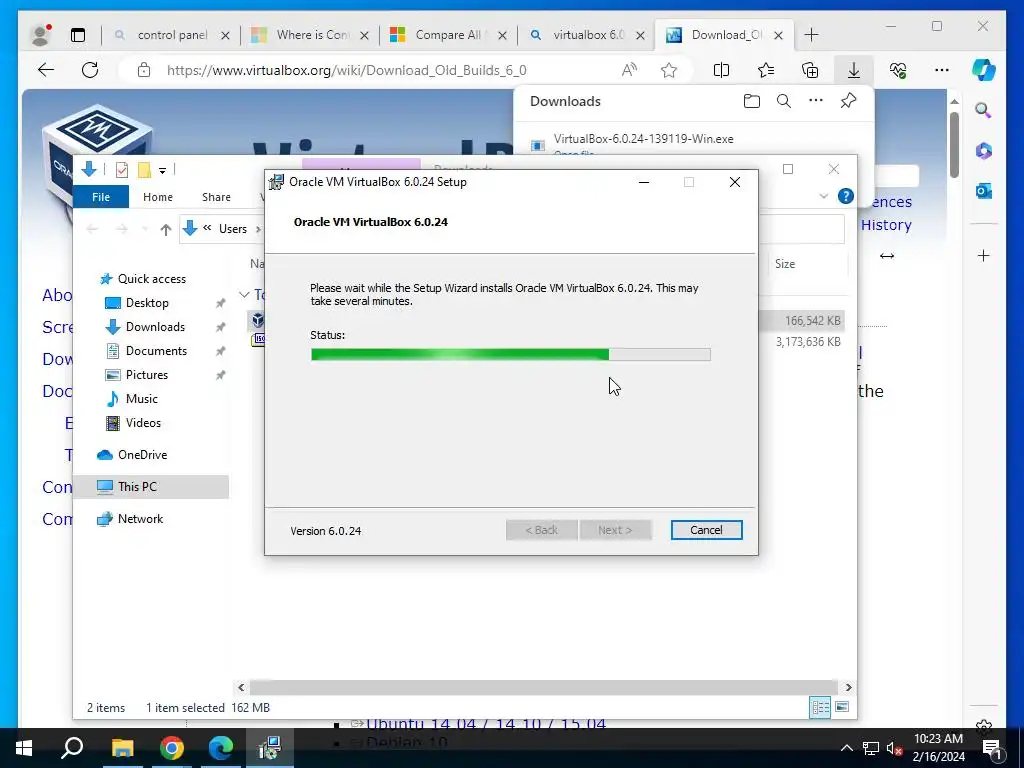1024x768 pixels.
Task: Go back with the browser back arrow
Action: 46,70
